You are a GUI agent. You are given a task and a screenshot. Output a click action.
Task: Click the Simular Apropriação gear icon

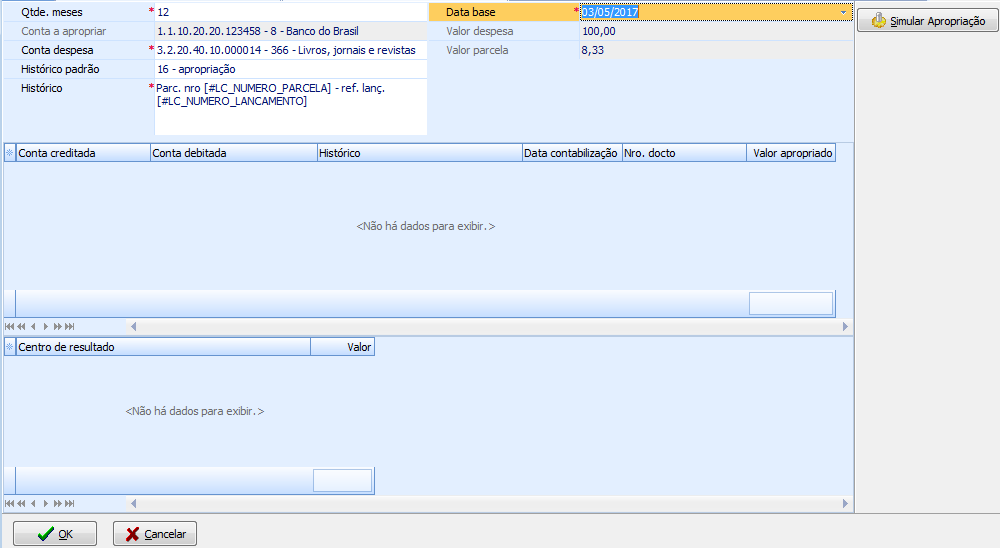(879, 20)
